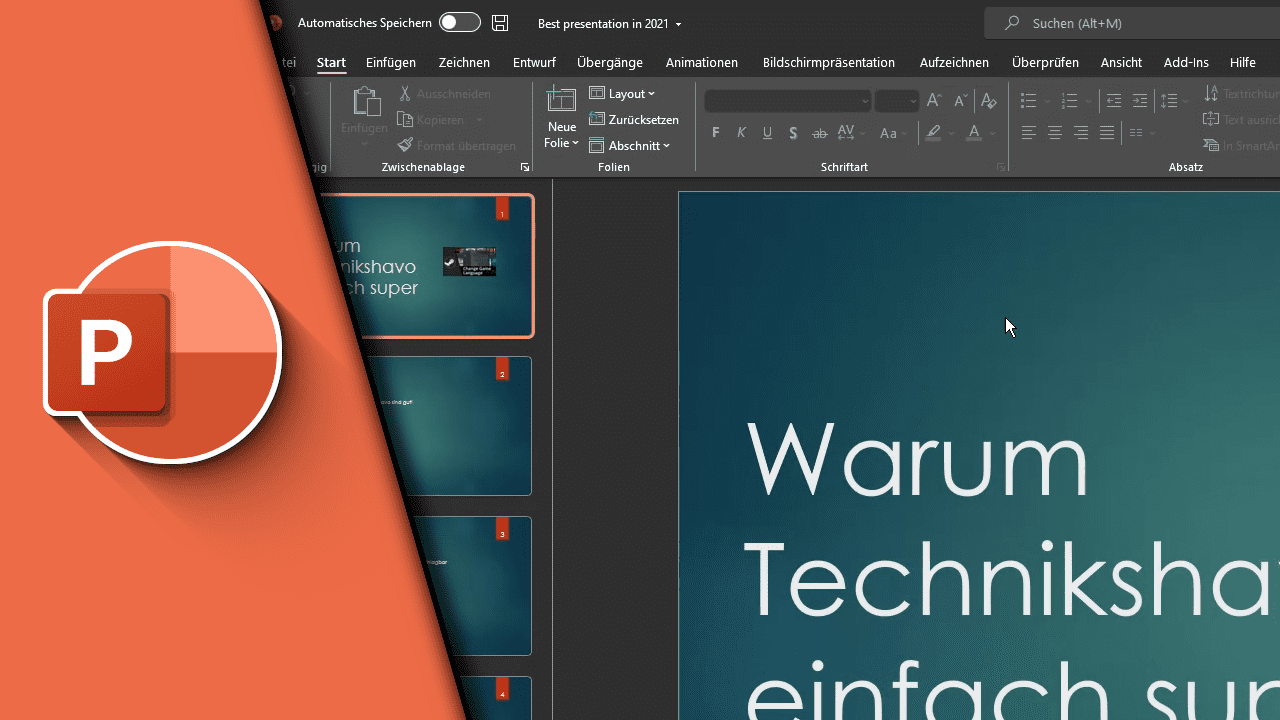Justify the text alignment
Viewport: 1280px width, 720px height.
pos(1106,133)
